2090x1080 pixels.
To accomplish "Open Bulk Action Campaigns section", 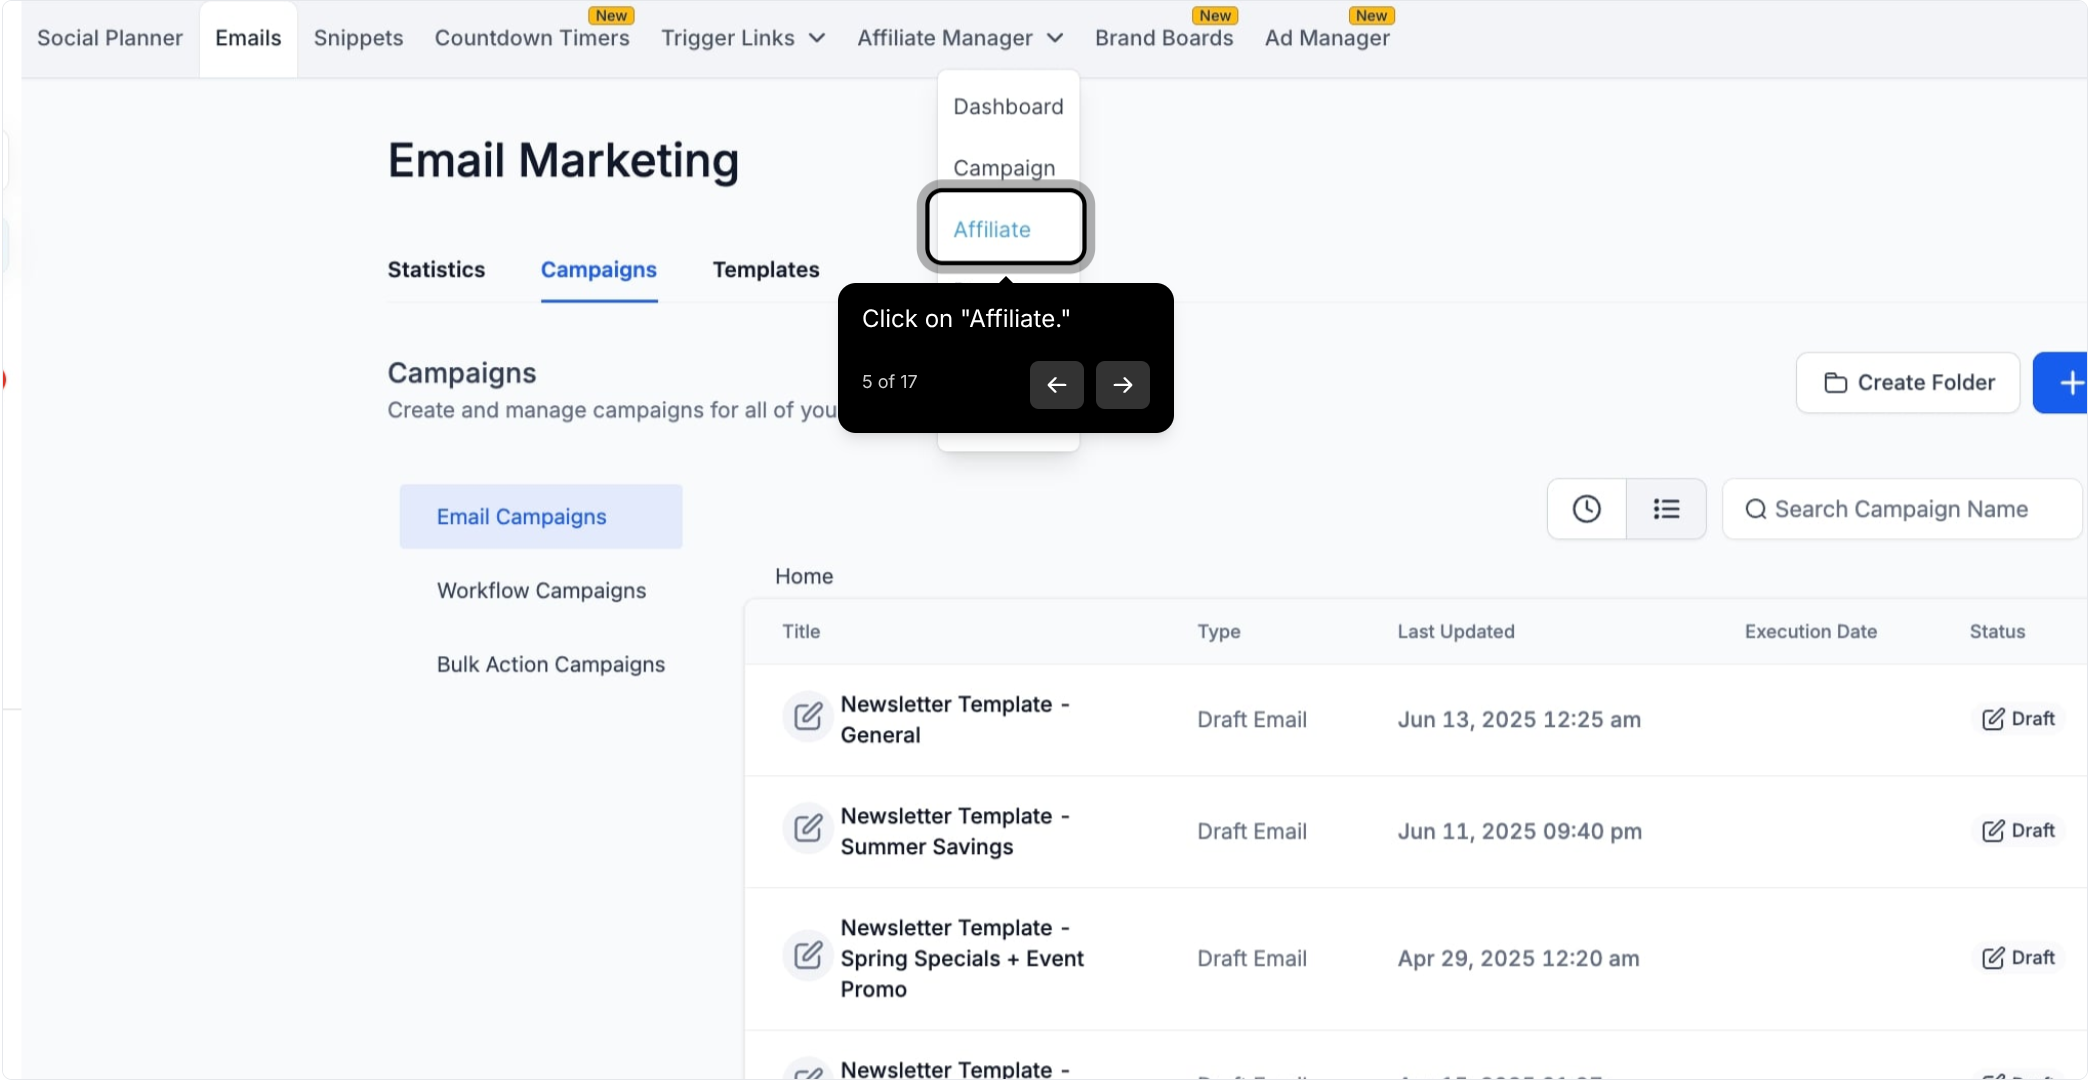I will [551, 665].
